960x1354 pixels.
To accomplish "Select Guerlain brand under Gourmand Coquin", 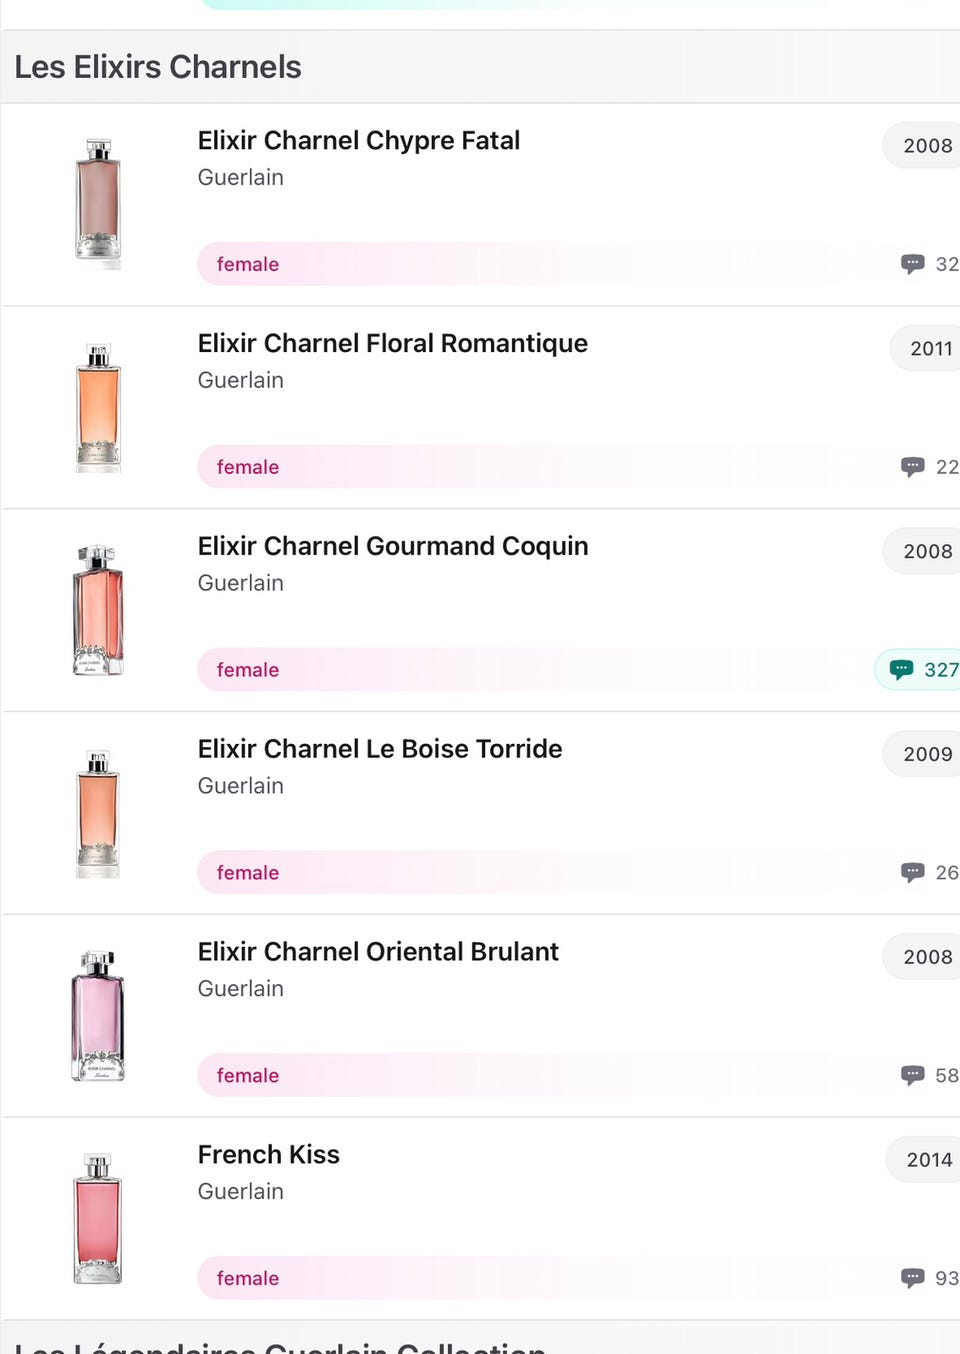I will click(240, 583).
